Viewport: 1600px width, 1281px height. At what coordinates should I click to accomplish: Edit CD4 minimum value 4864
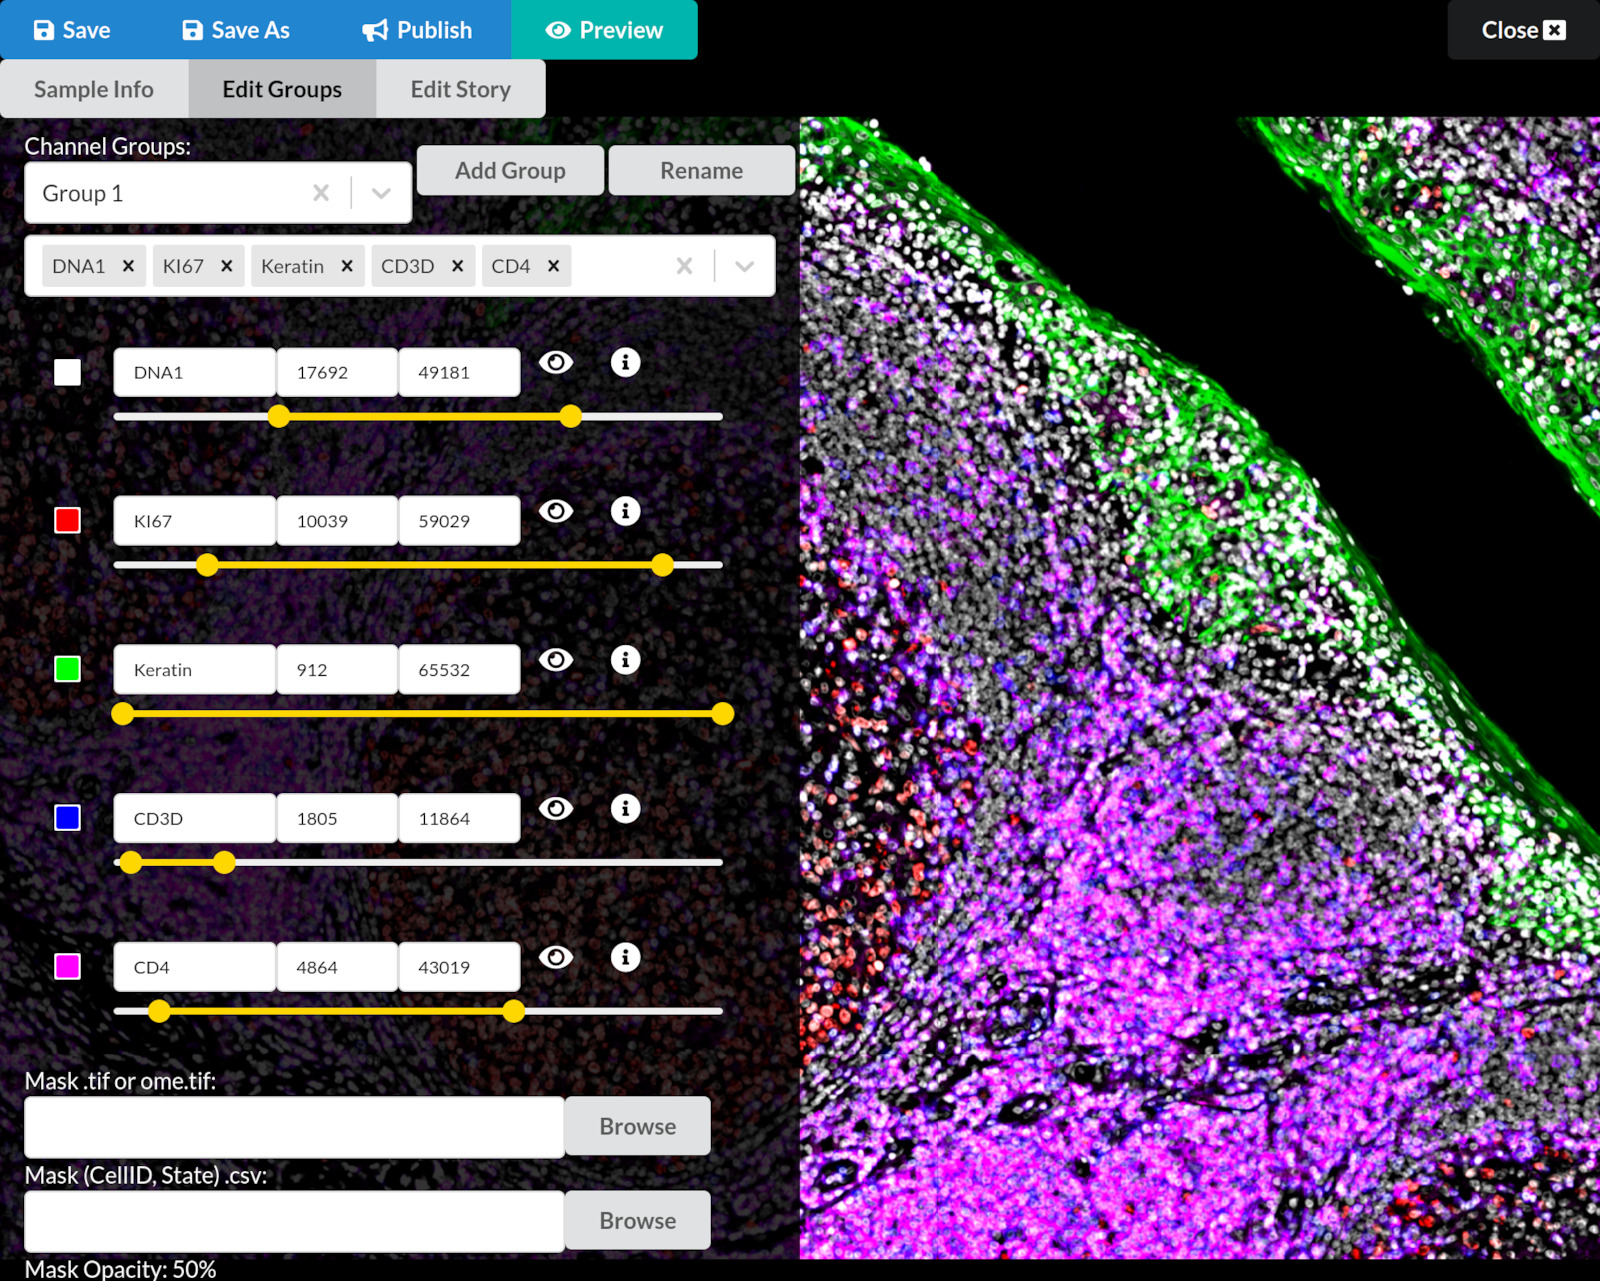coord(337,967)
